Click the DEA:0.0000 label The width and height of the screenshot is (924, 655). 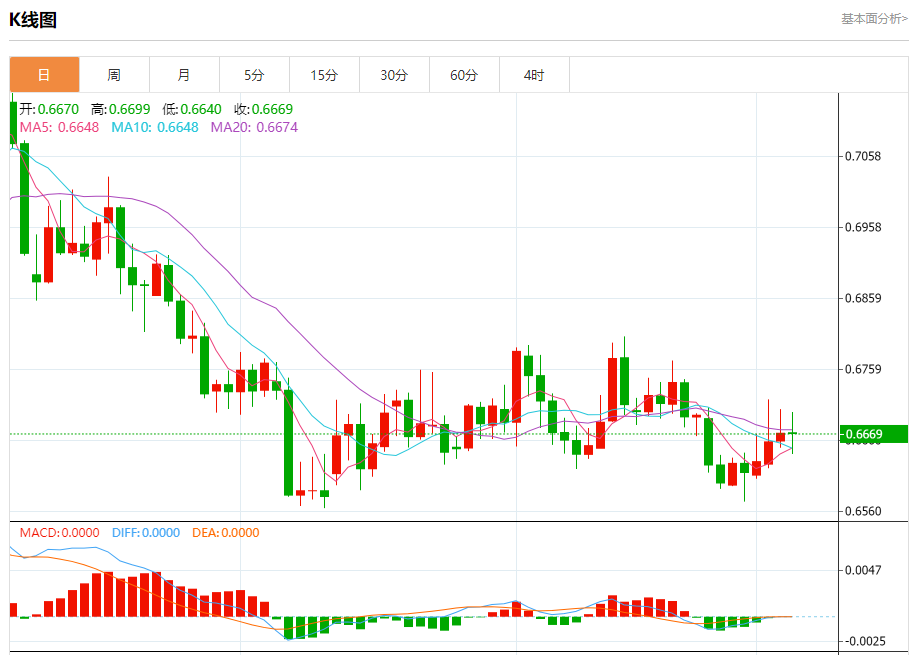(x=226, y=532)
